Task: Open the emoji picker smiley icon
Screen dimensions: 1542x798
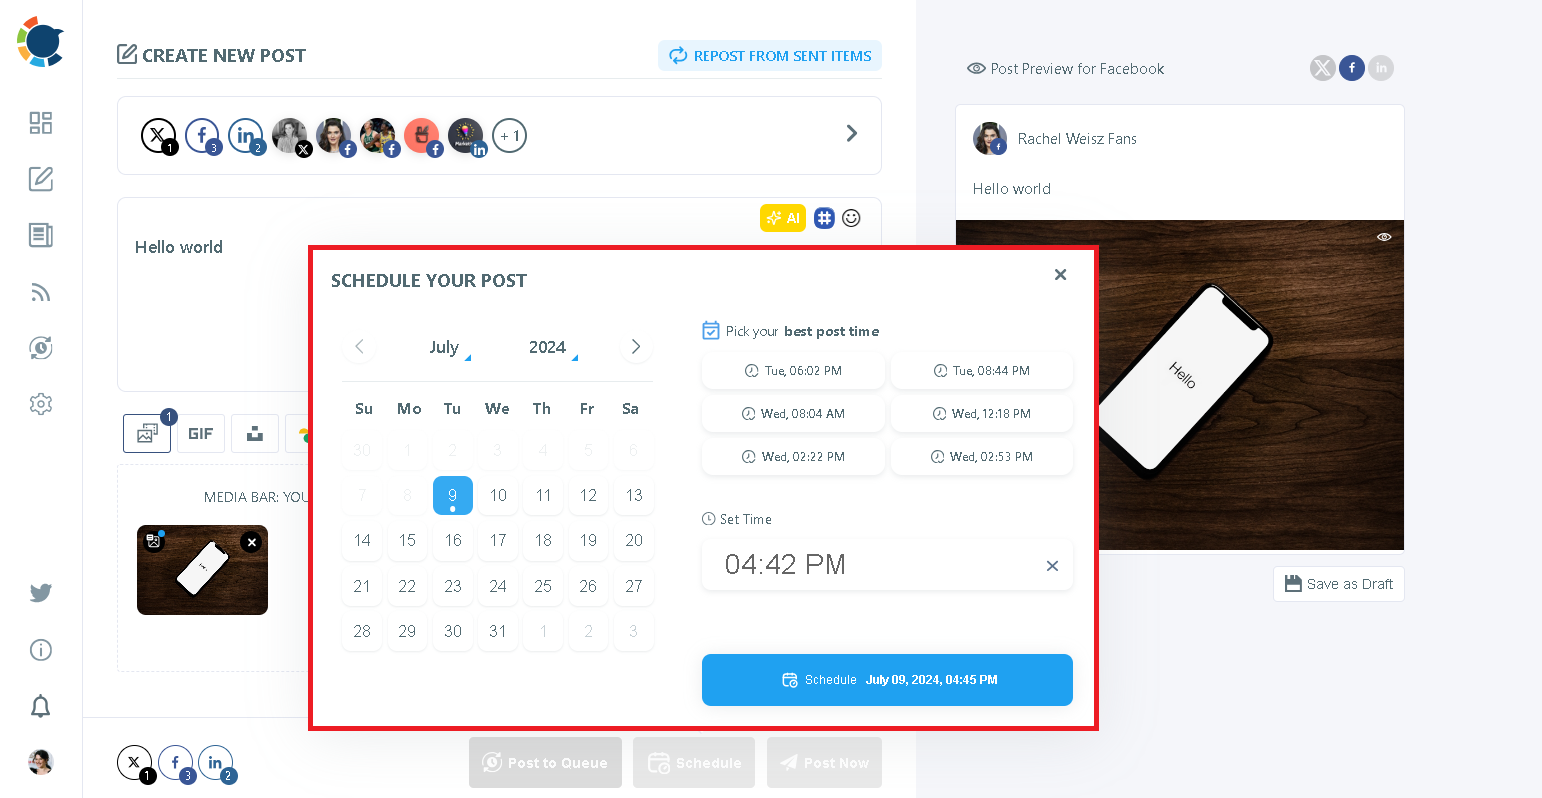Action: (851, 218)
